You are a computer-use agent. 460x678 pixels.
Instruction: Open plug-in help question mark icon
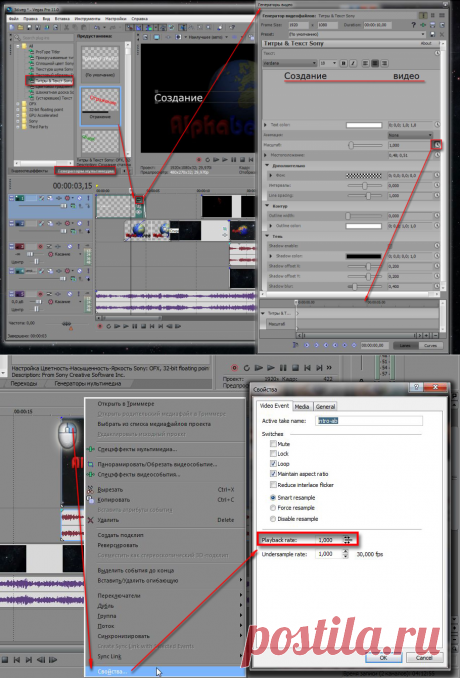pos(414,25)
